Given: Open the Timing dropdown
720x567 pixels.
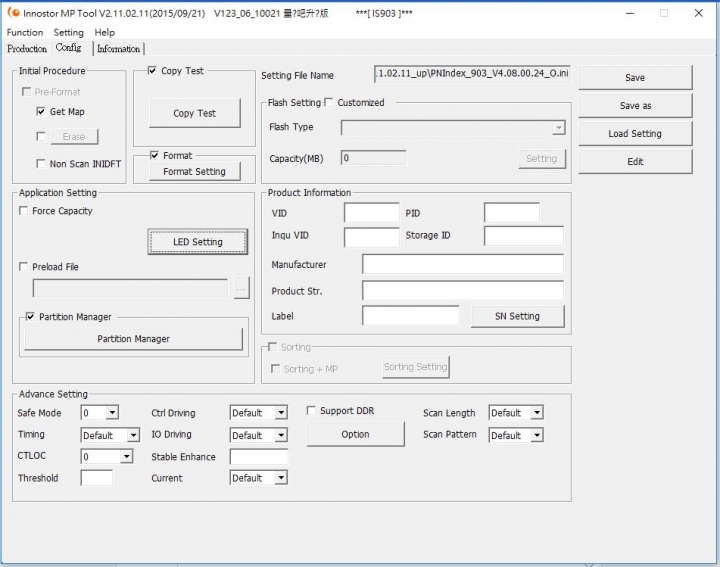Looking at the screenshot, I should [x=133, y=435].
